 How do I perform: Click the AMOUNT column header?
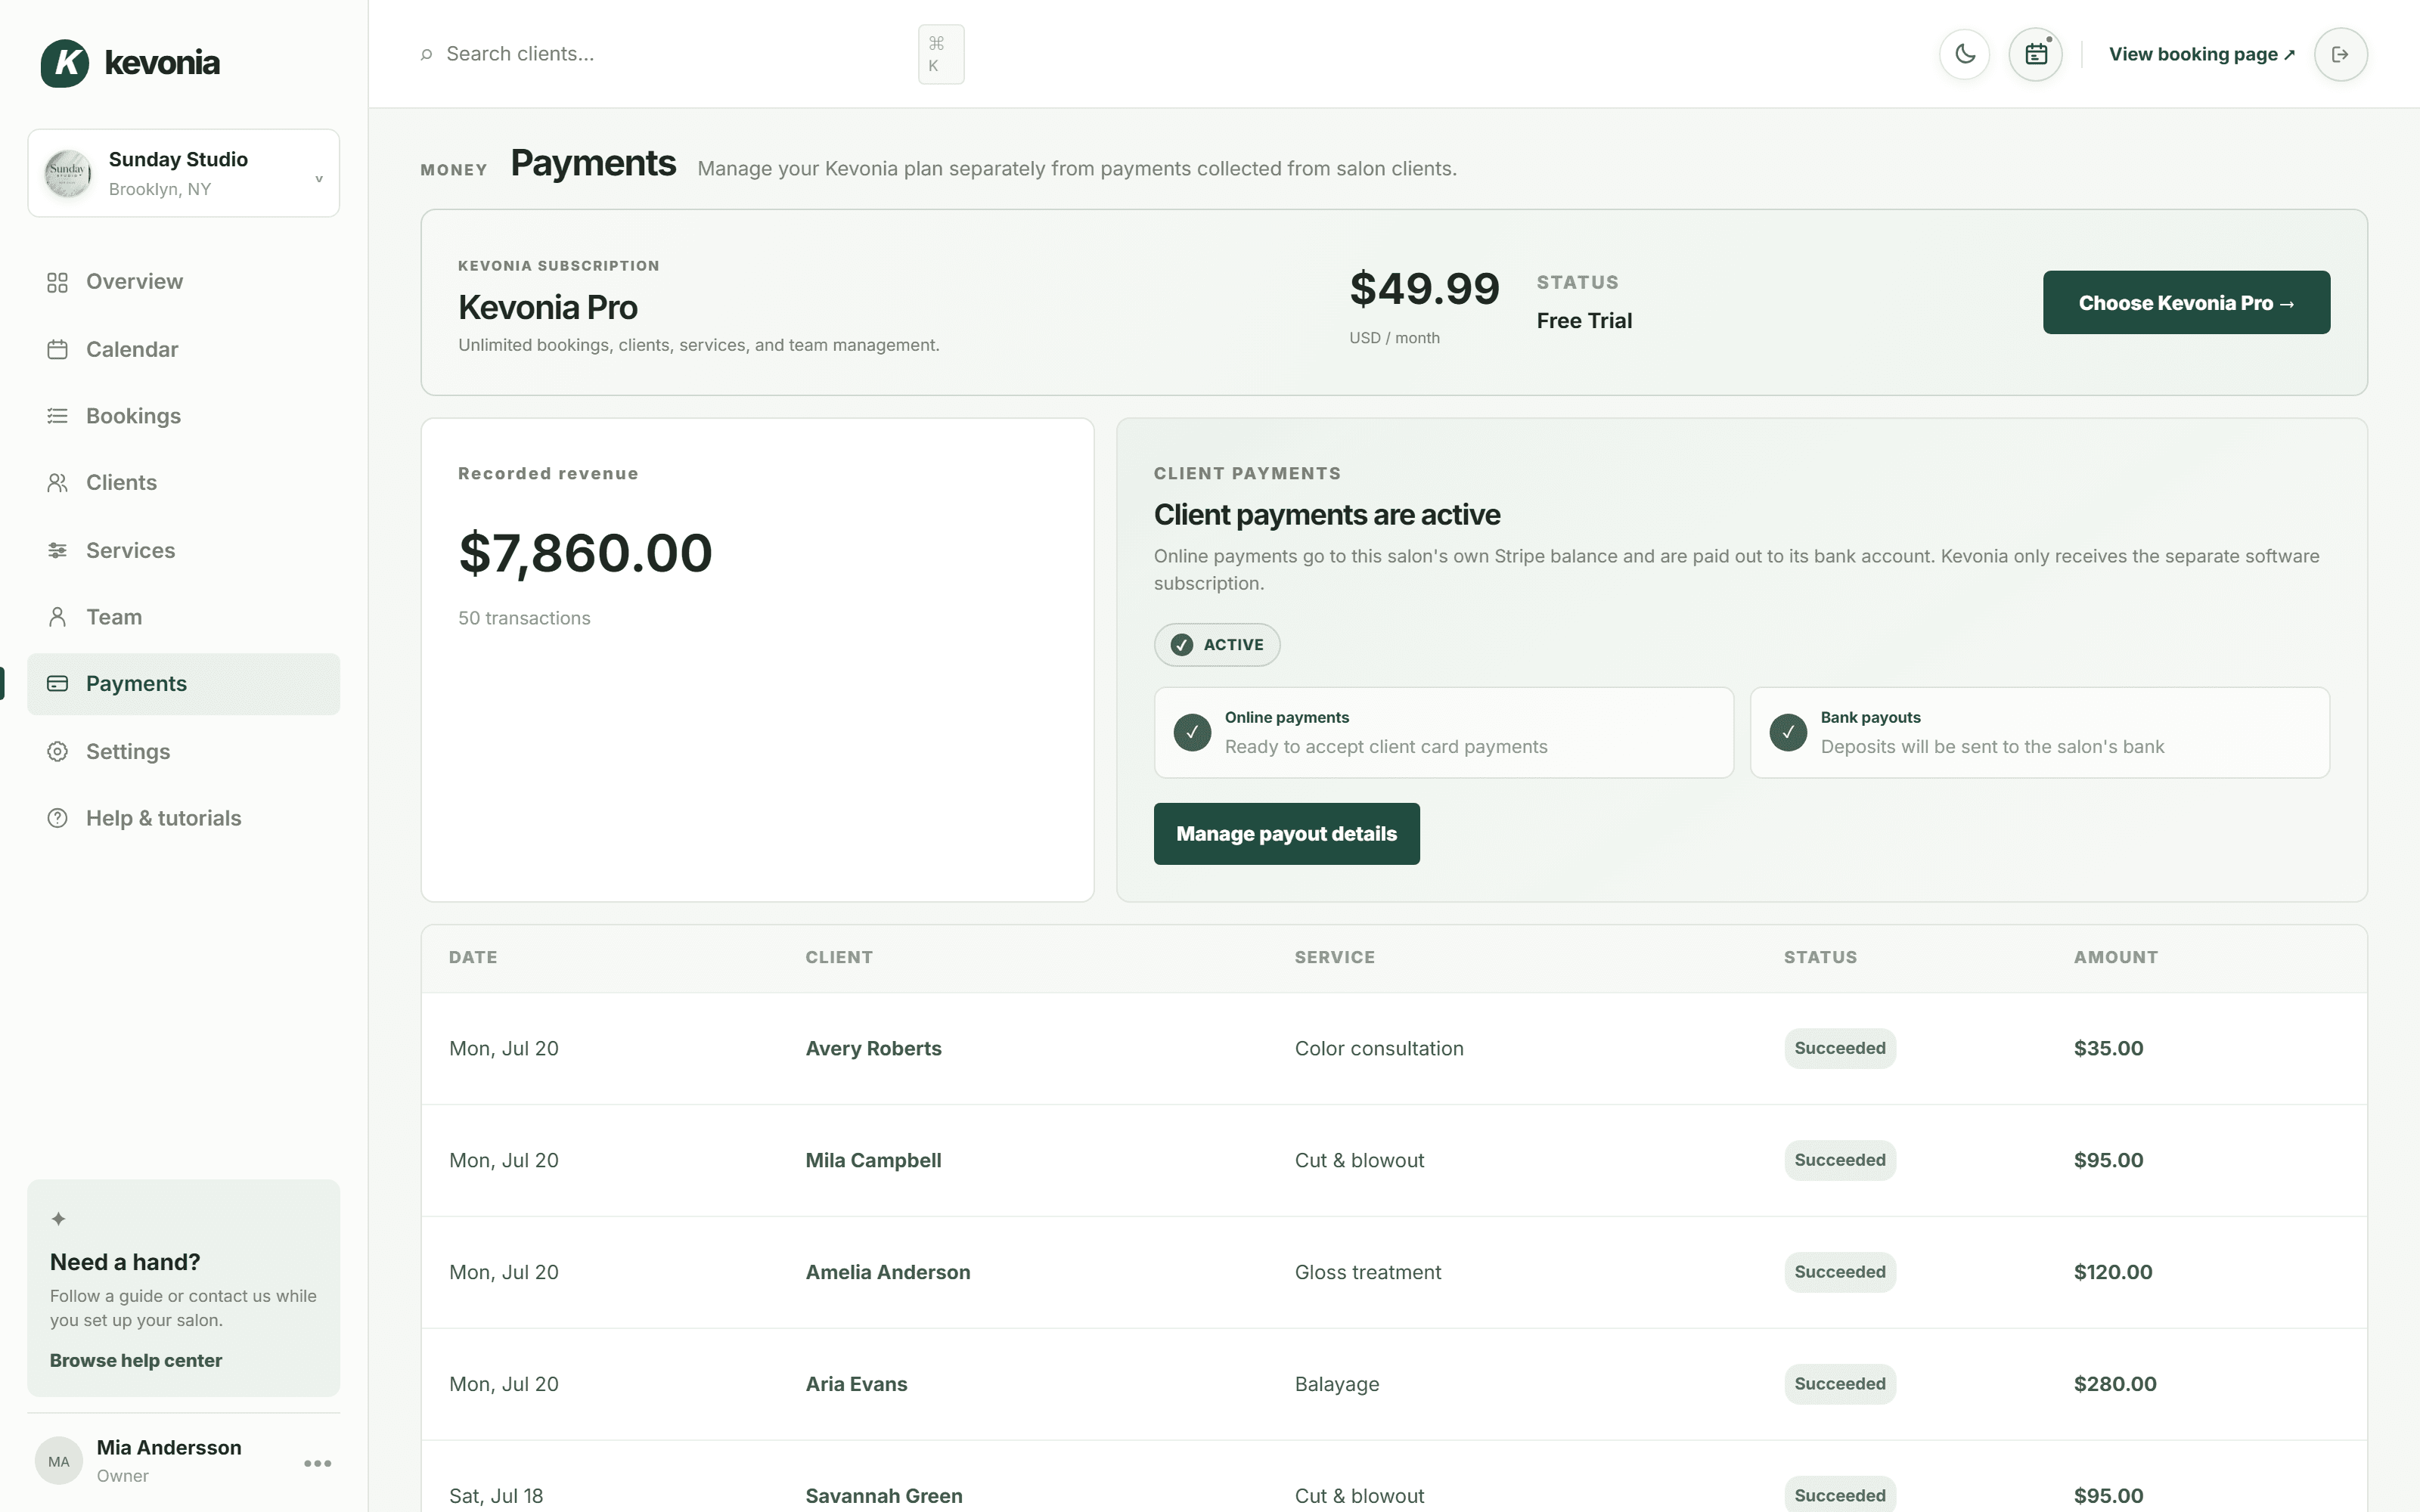[x=2116, y=957]
